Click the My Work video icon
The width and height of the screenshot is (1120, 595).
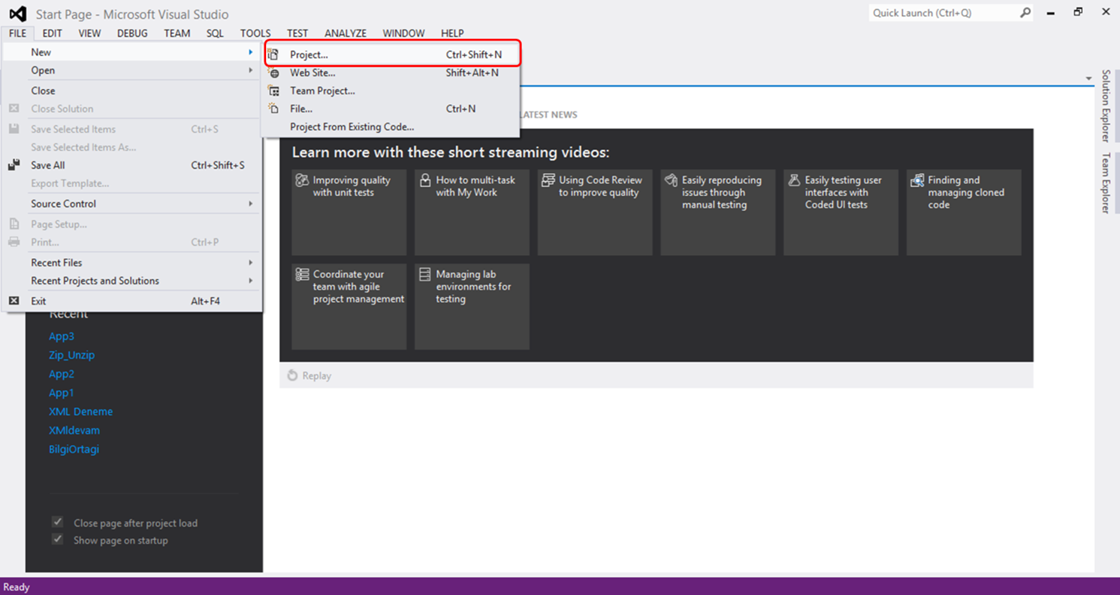(425, 181)
